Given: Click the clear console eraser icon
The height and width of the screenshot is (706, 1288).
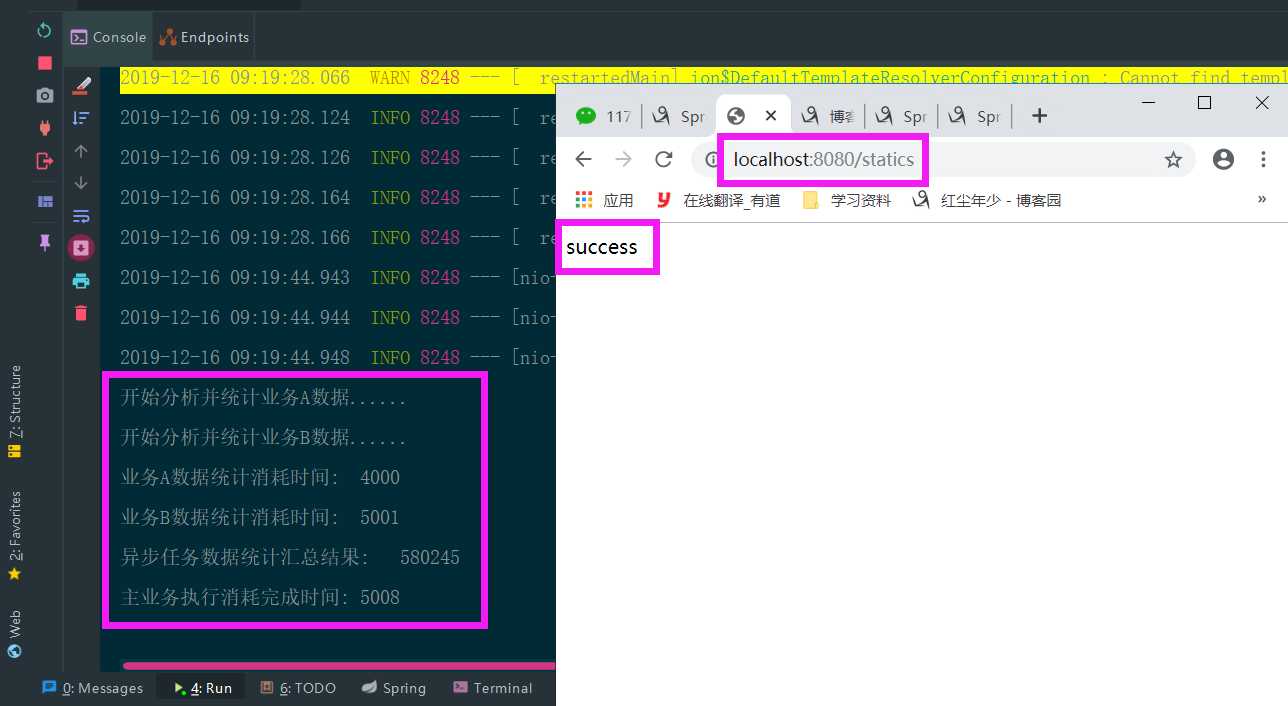Looking at the screenshot, I should point(81,86).
